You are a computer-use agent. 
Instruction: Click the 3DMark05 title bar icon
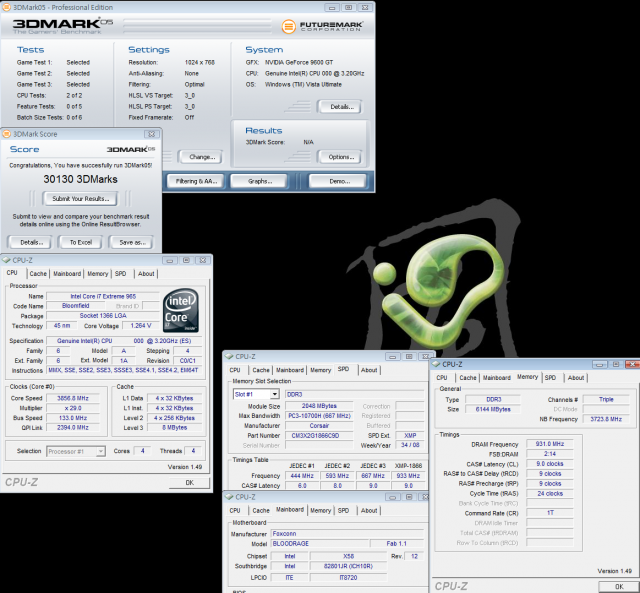7,7
